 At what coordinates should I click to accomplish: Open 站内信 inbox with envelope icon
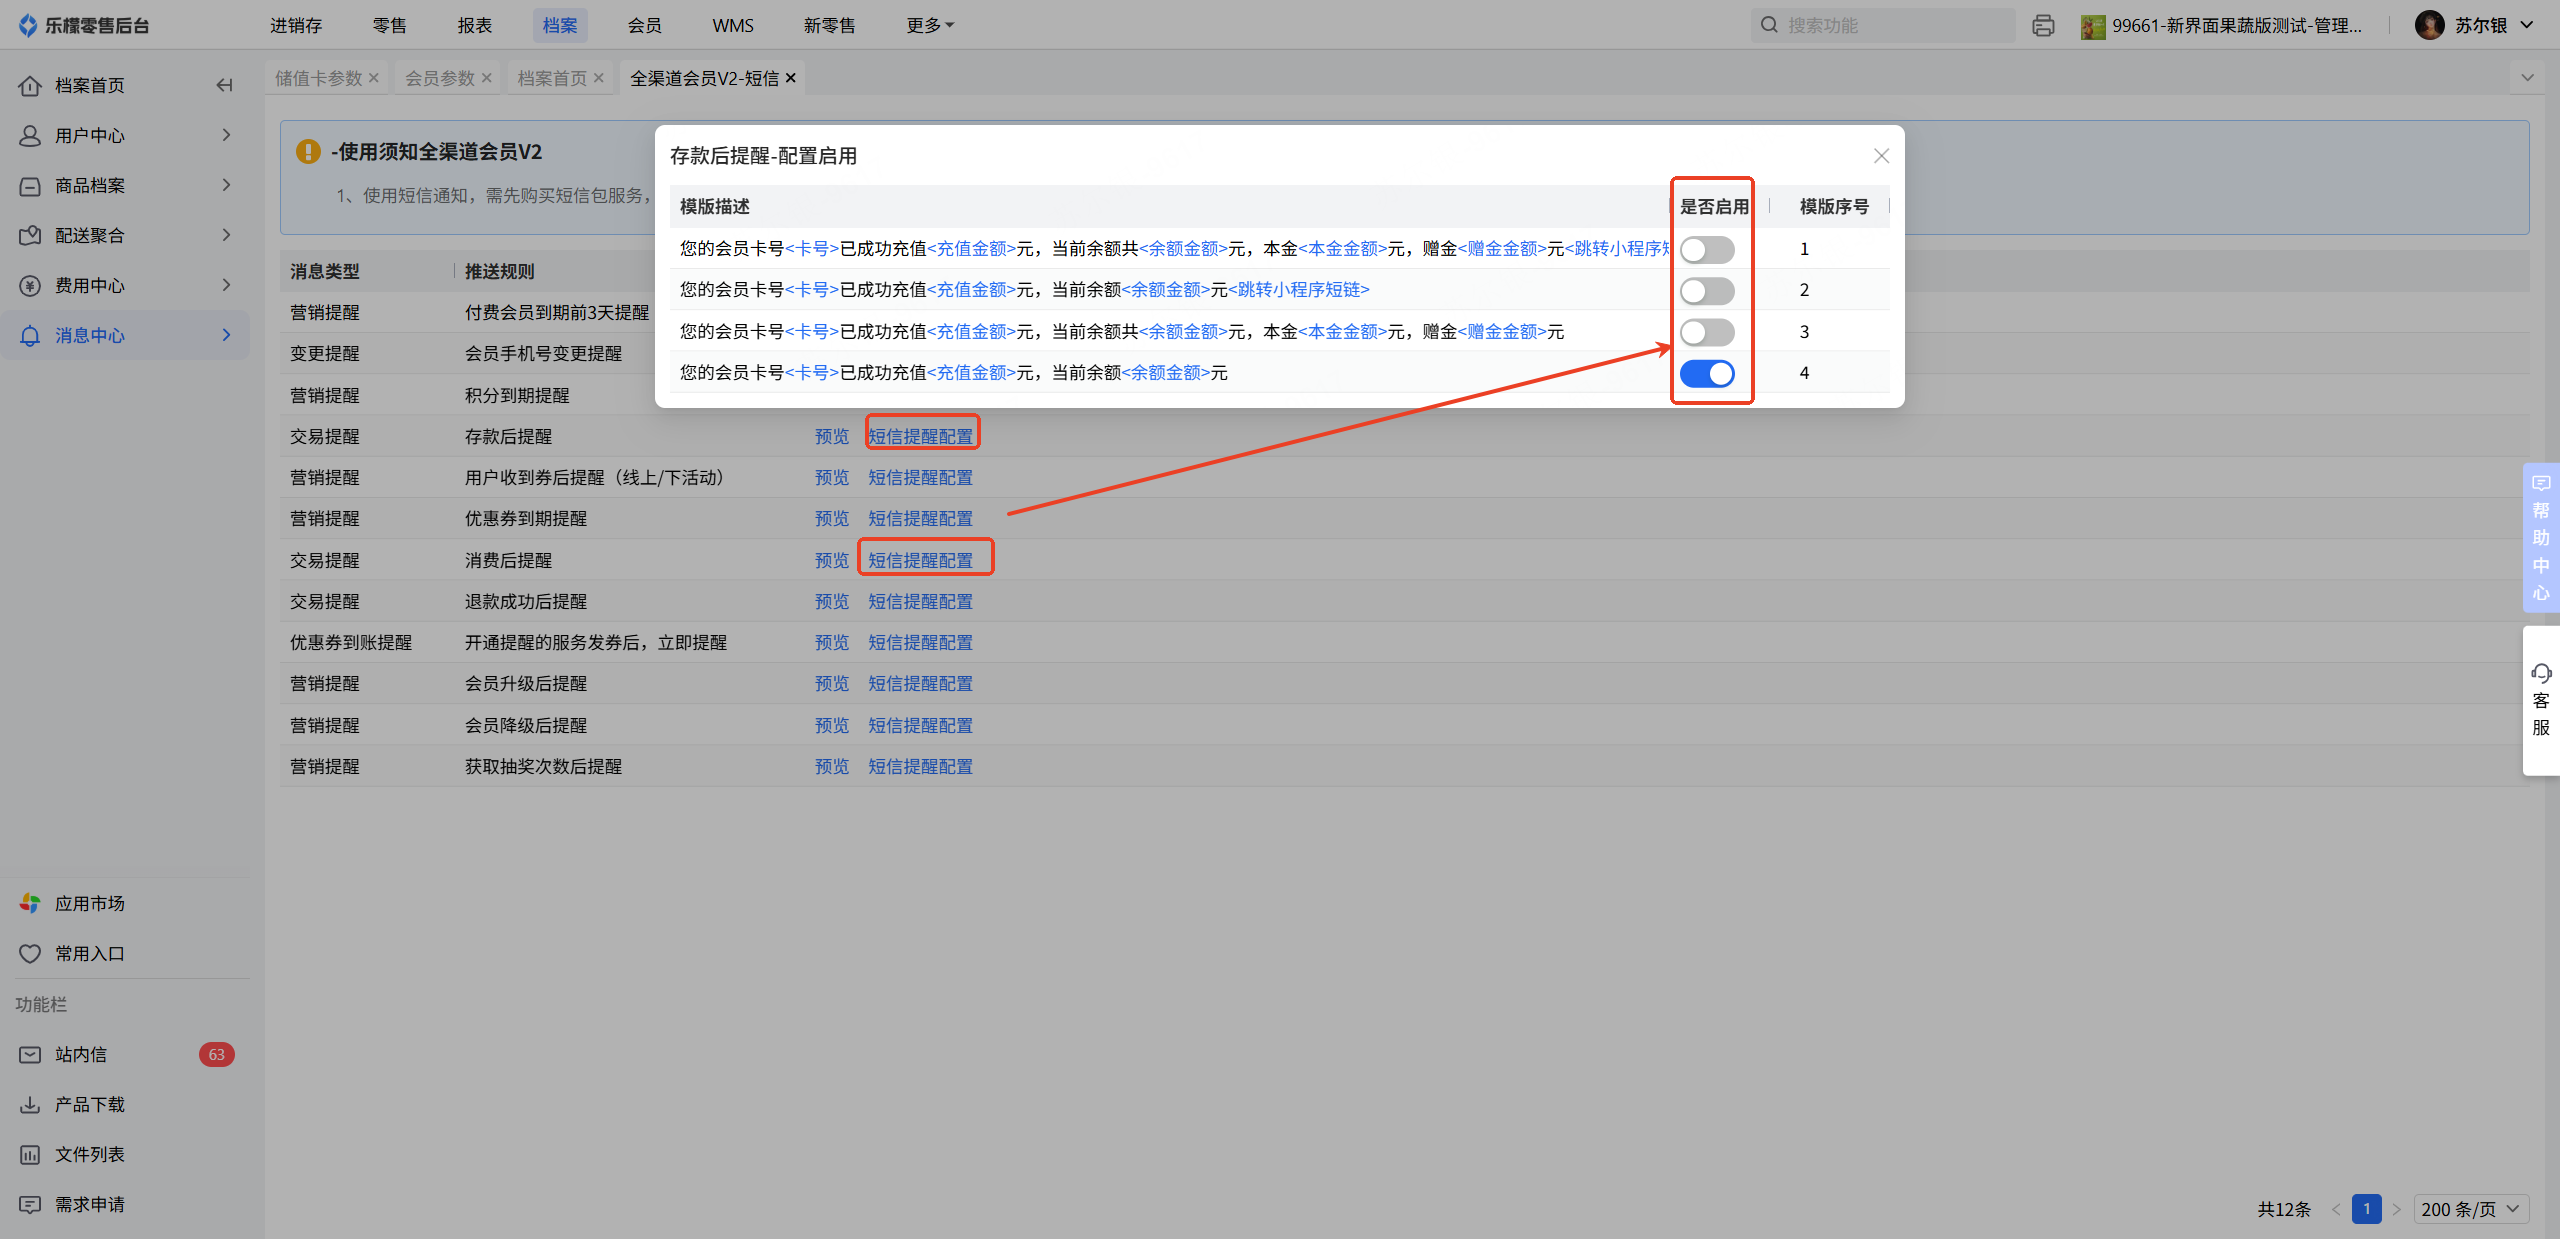(31, 1054)
